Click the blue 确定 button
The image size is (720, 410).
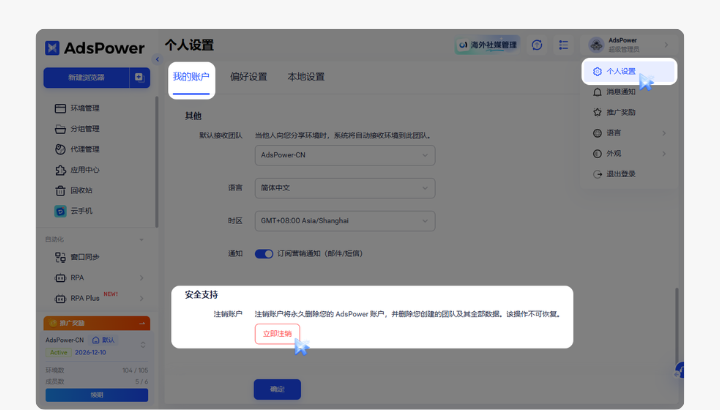coord(277,389)
